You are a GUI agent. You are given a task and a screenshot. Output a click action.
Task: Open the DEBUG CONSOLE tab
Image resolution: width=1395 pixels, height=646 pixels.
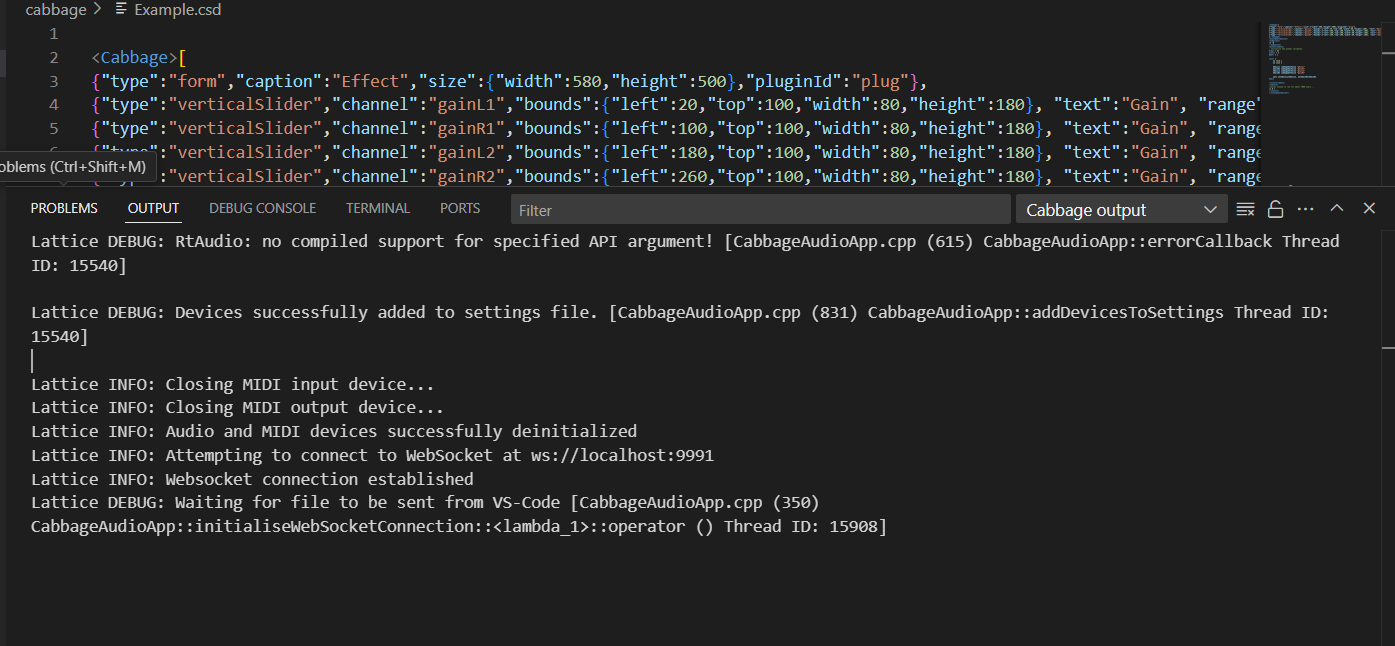click(x=262, y=208)
